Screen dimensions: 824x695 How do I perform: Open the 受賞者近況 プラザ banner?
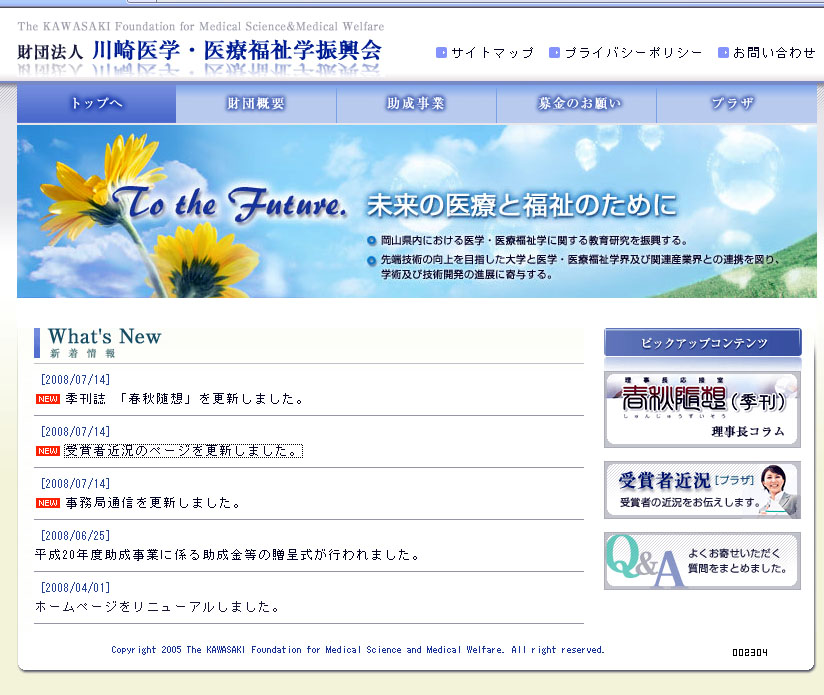click(702, 490)
